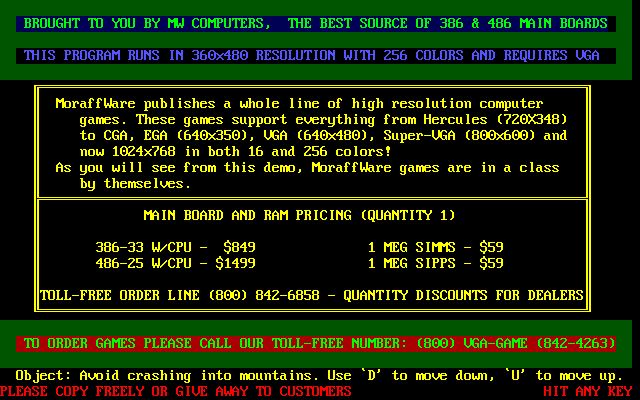Click the line listing CGA, EGA and Super-VGA
Image resolution: width=640 pixels, height=400 pixels.
pos(323,136)
